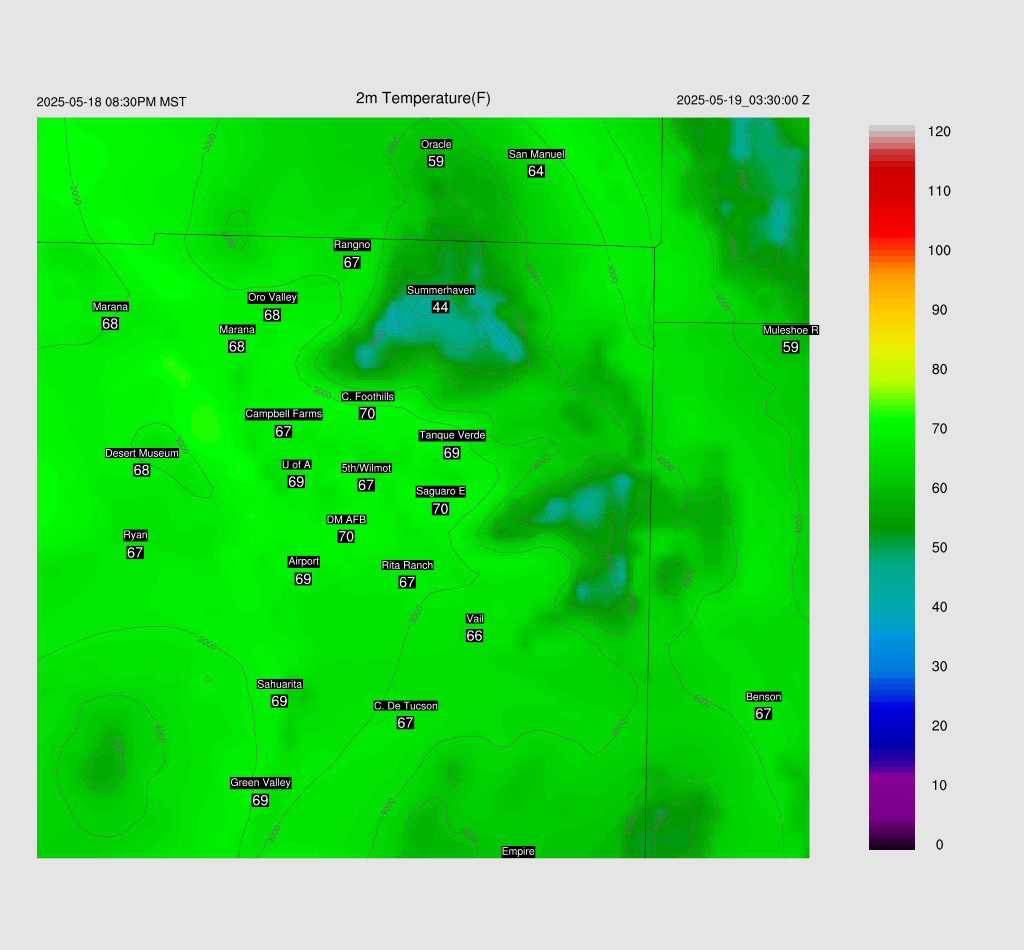The image size is (1024, 950).
Task: Click the purple 10 band on colorbar
Action: 891,785
